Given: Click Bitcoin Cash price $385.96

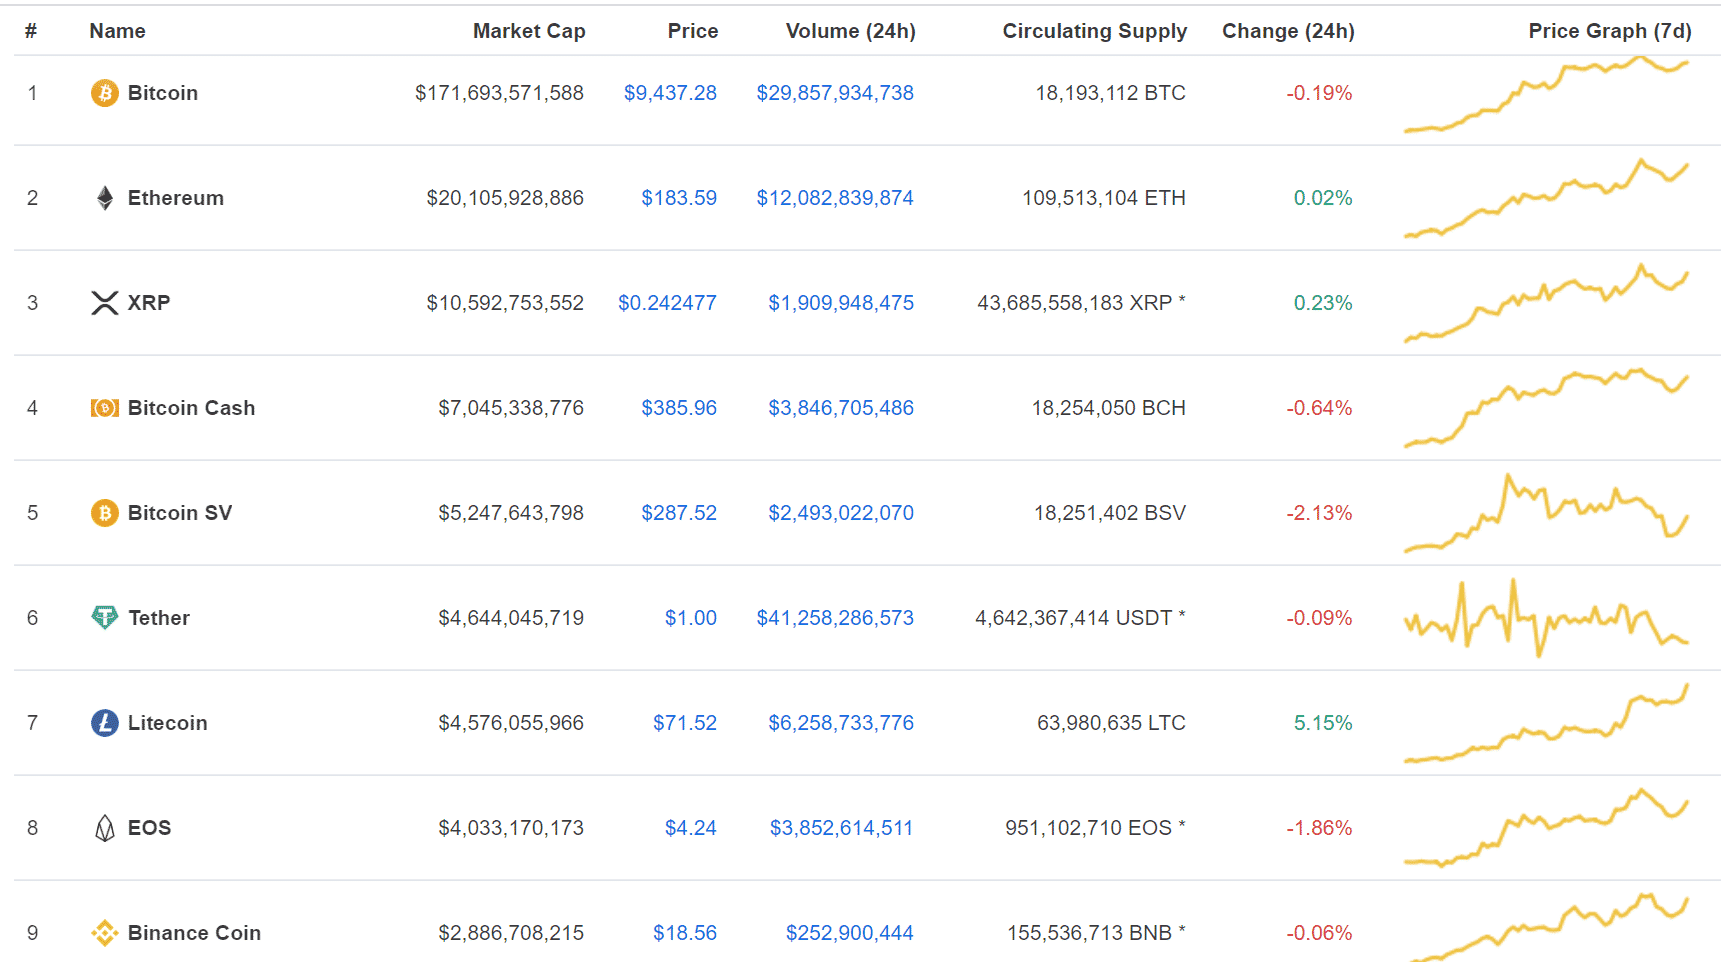Looking at the screenshot, I should [x=679, y=408].
